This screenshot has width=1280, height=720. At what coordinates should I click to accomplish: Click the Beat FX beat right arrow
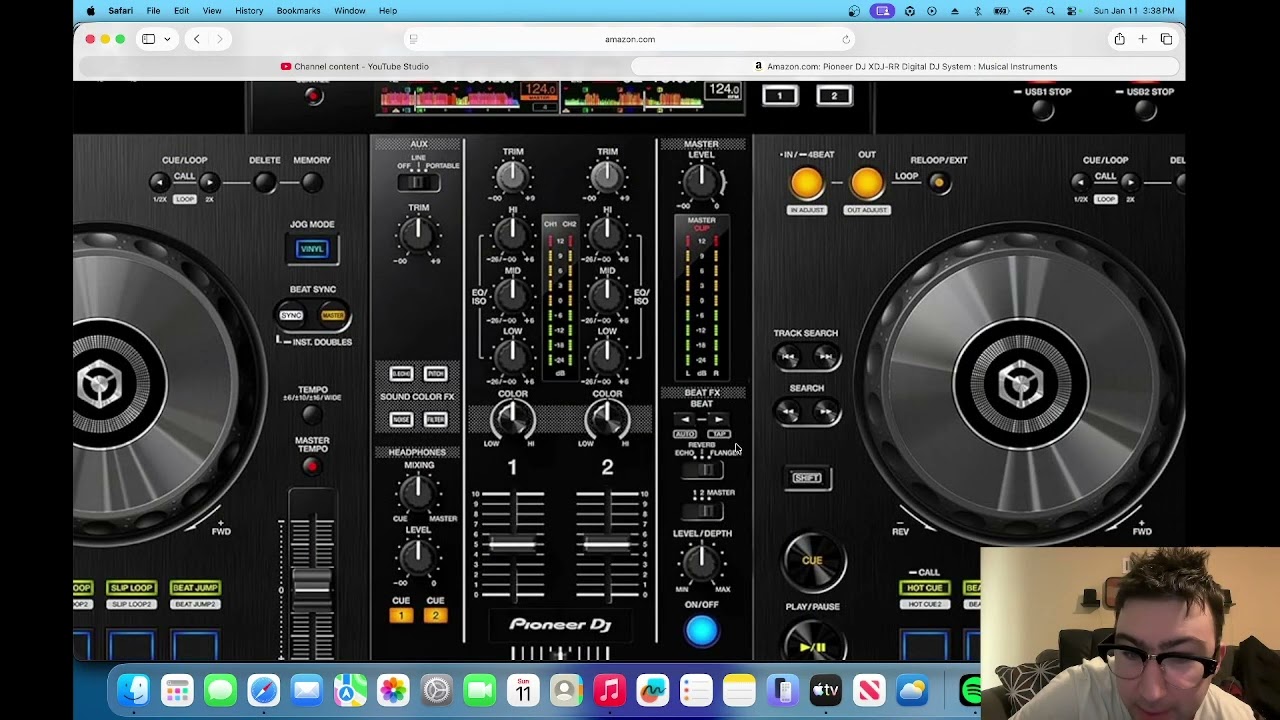(x=718, y=419)
